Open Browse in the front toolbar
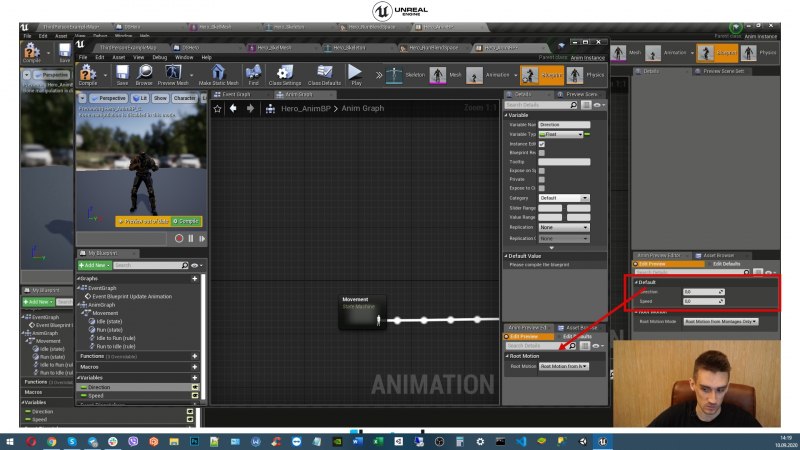This screenshot has width=800, height=450. [144, 75]
